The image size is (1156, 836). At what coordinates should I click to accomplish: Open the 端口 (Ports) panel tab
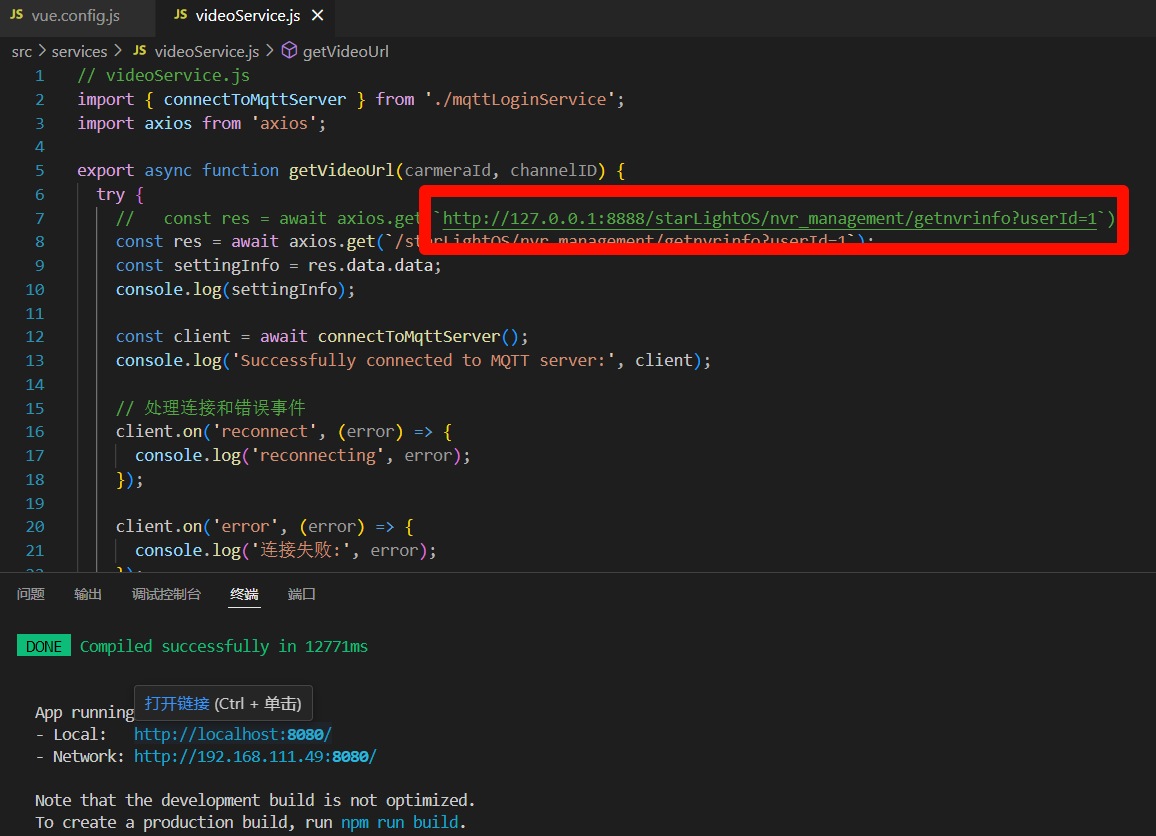302,594
